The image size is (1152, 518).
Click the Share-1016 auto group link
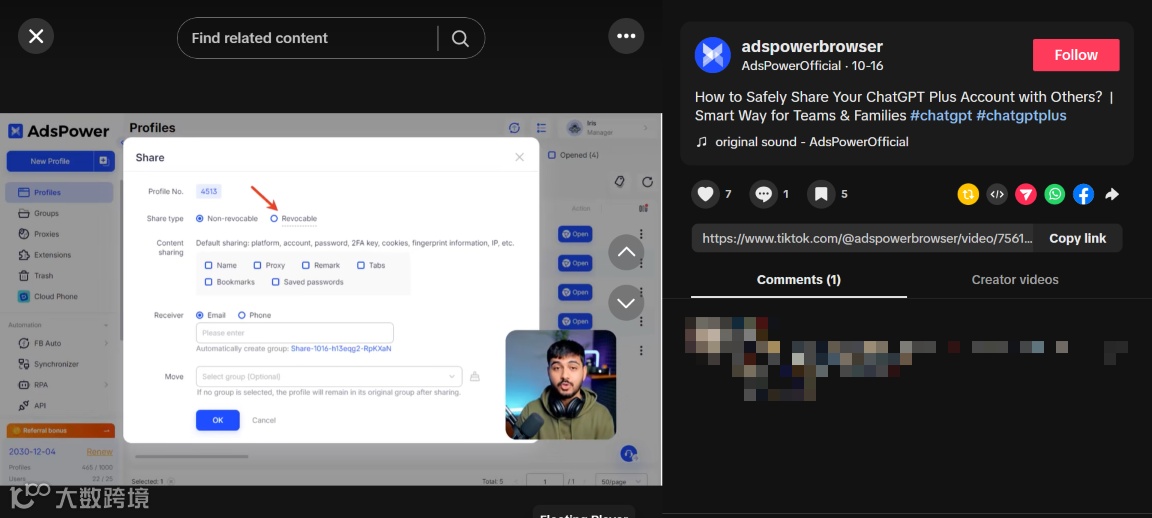341,349
